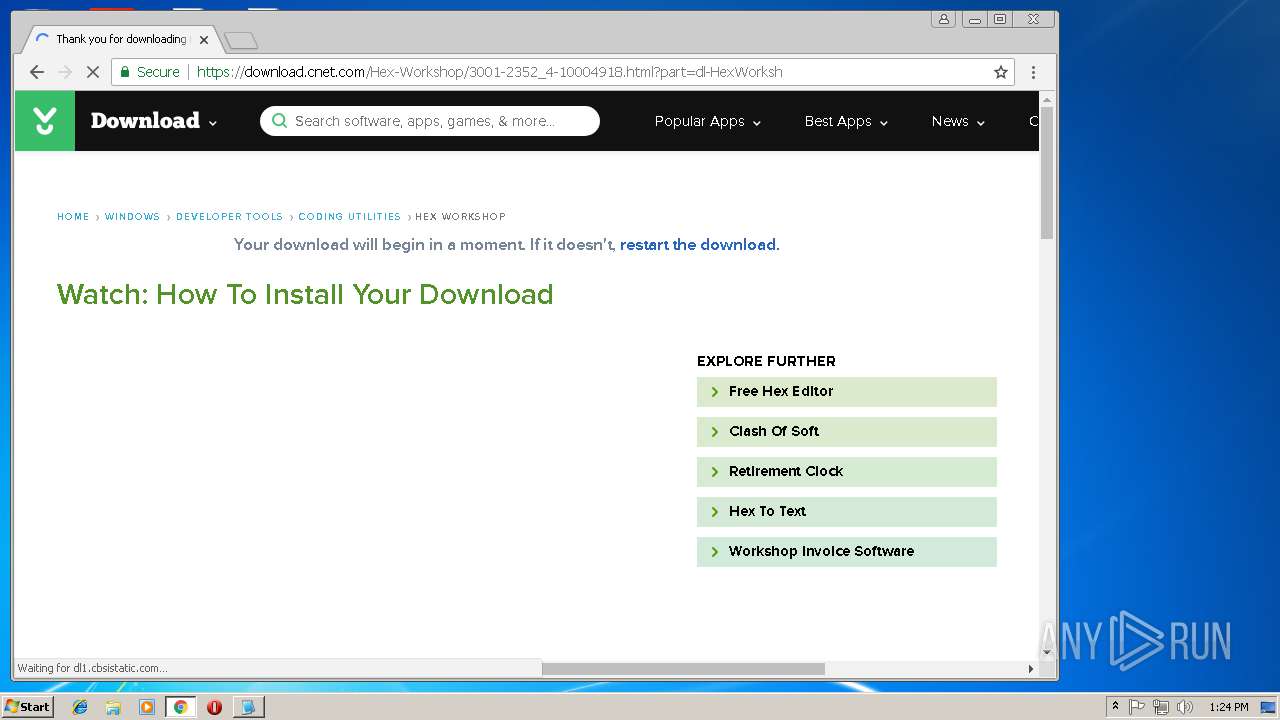Viewport: 1280px width, 720px height.
Task: Go to HOME breadcrumb
Action: (x=73, y=216)
